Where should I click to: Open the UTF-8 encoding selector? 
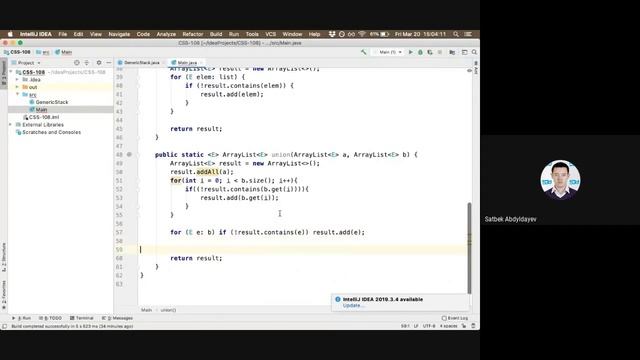tap(429, 326)
